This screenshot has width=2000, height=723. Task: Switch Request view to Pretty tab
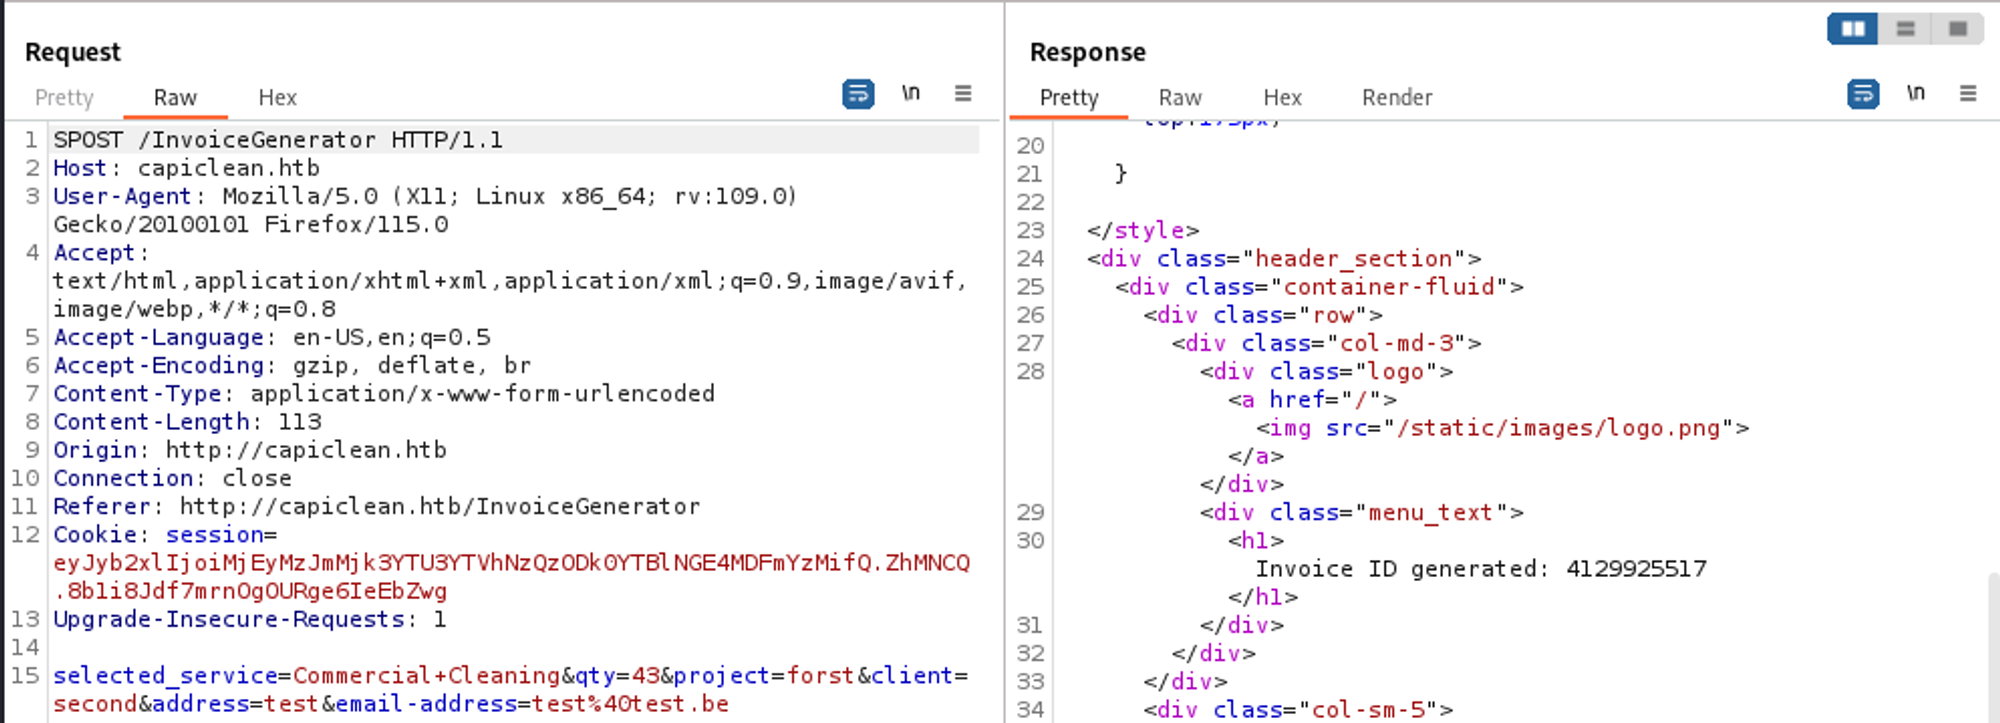point(64,98)
